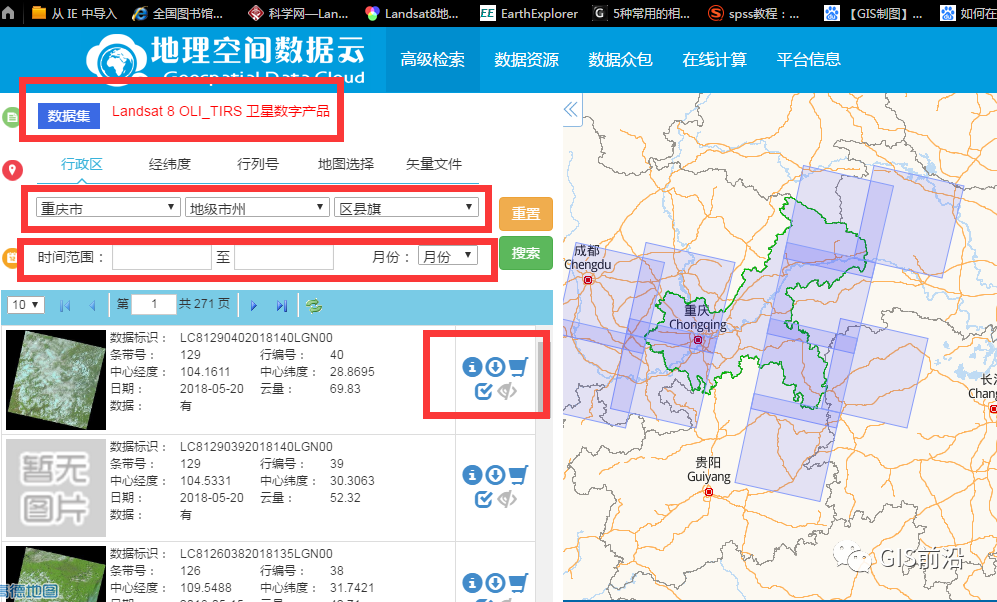Image resolution: width=997 pixels, height=602 pixels.
Task: Switch to the 矢量文件 tab
Action: pyautogui.click(x=434, y=164)
